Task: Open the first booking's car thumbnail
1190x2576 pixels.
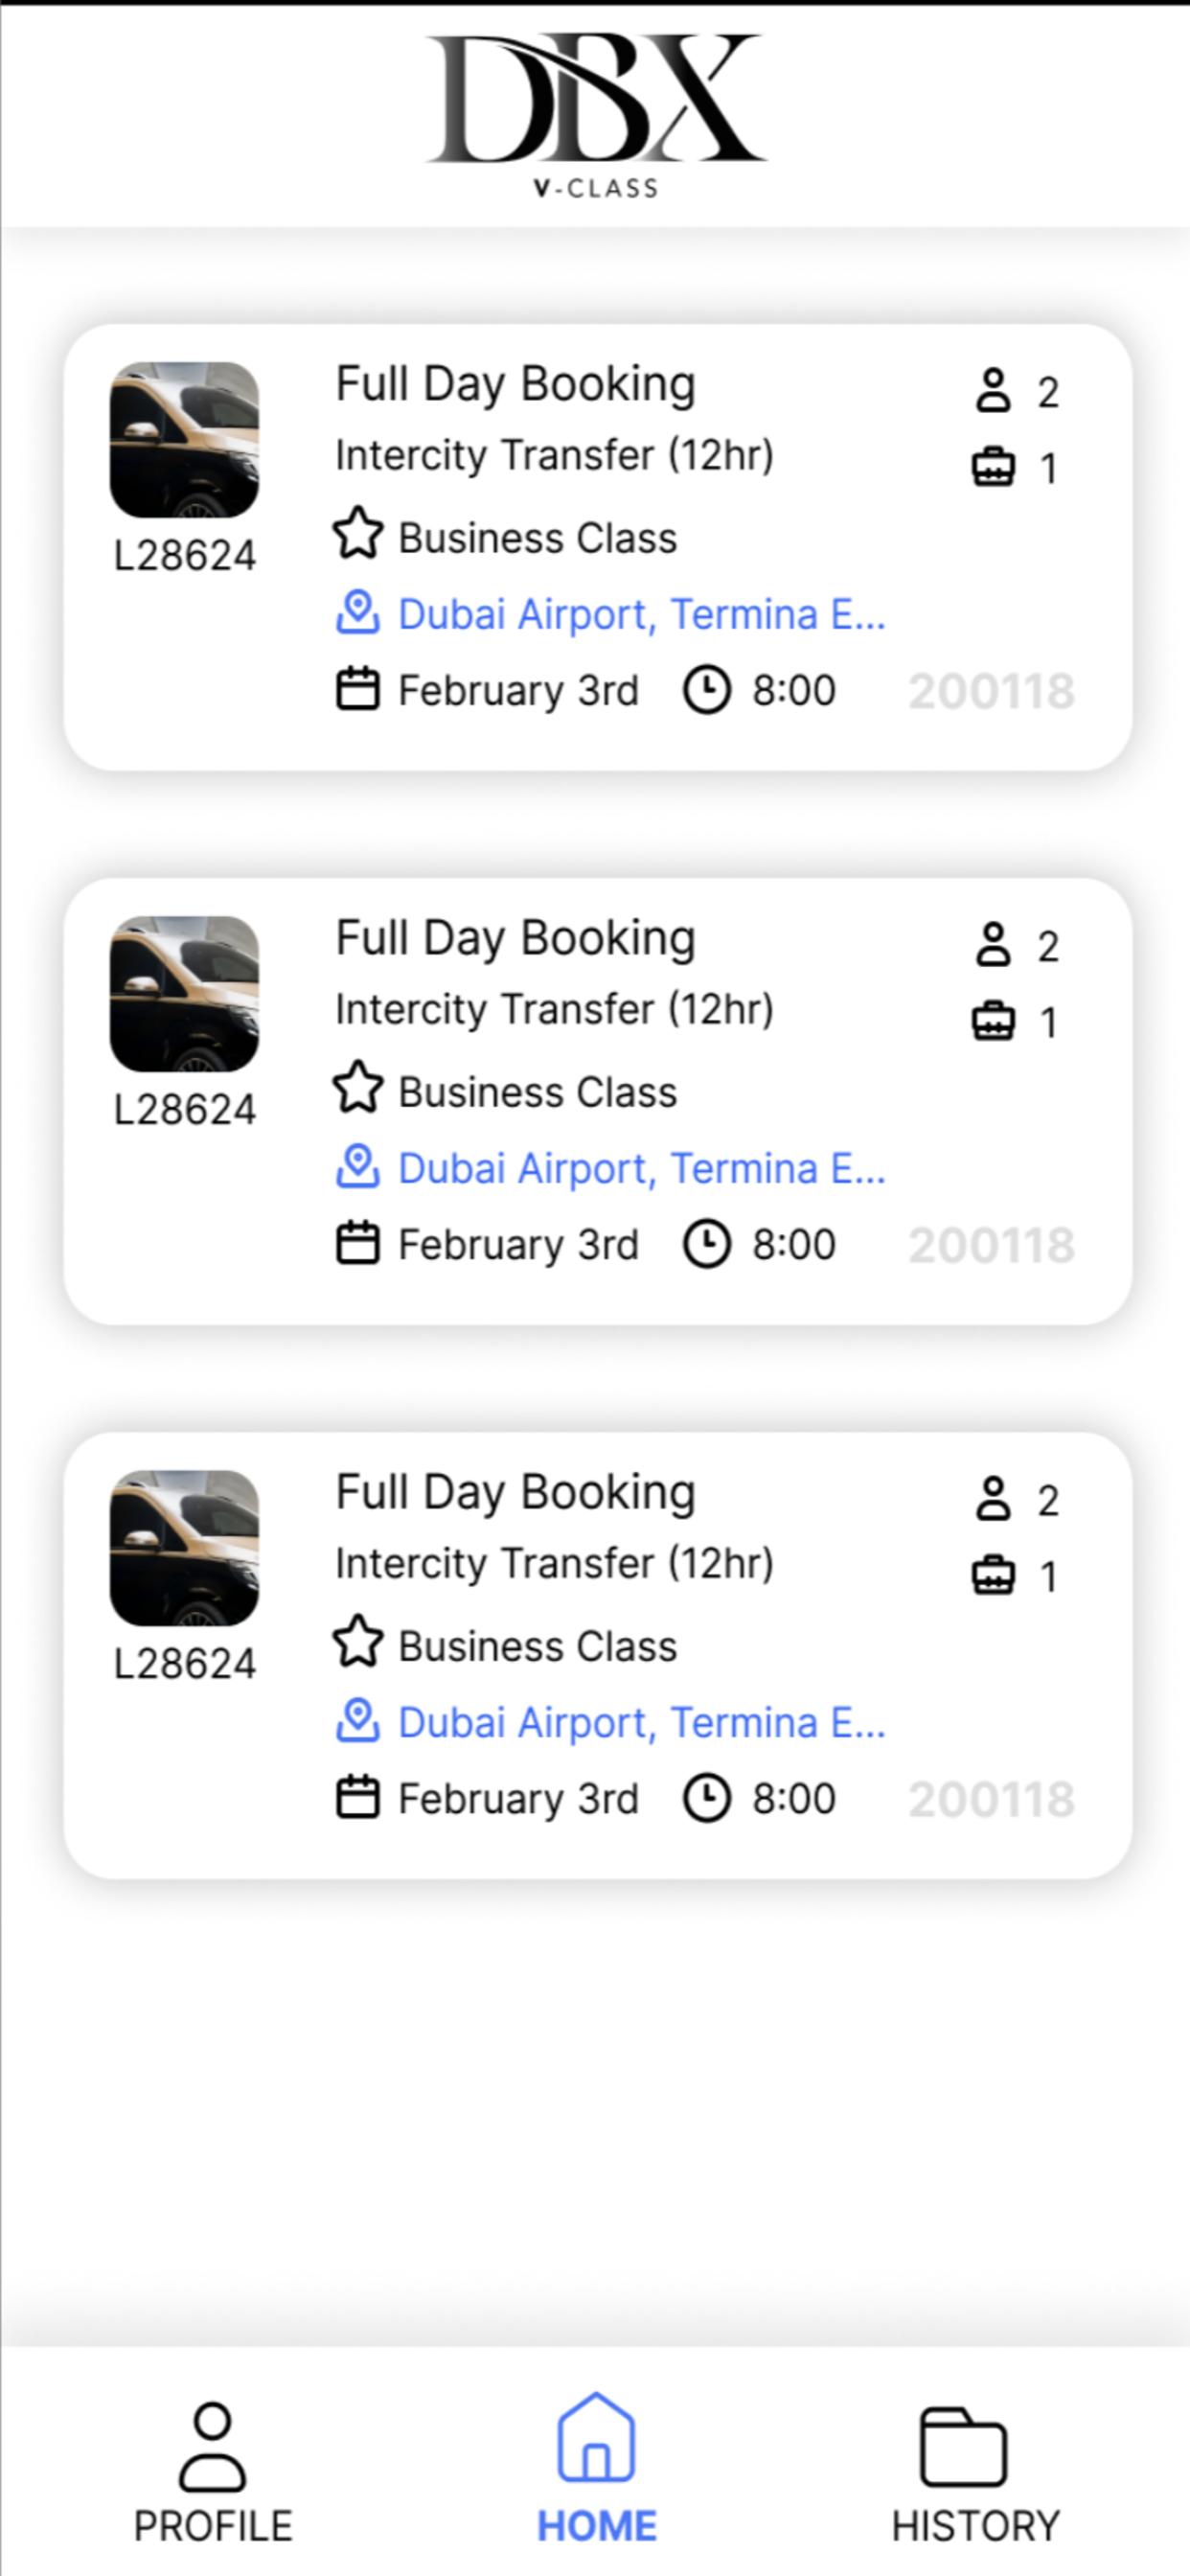Action: [x=184, y=440]
